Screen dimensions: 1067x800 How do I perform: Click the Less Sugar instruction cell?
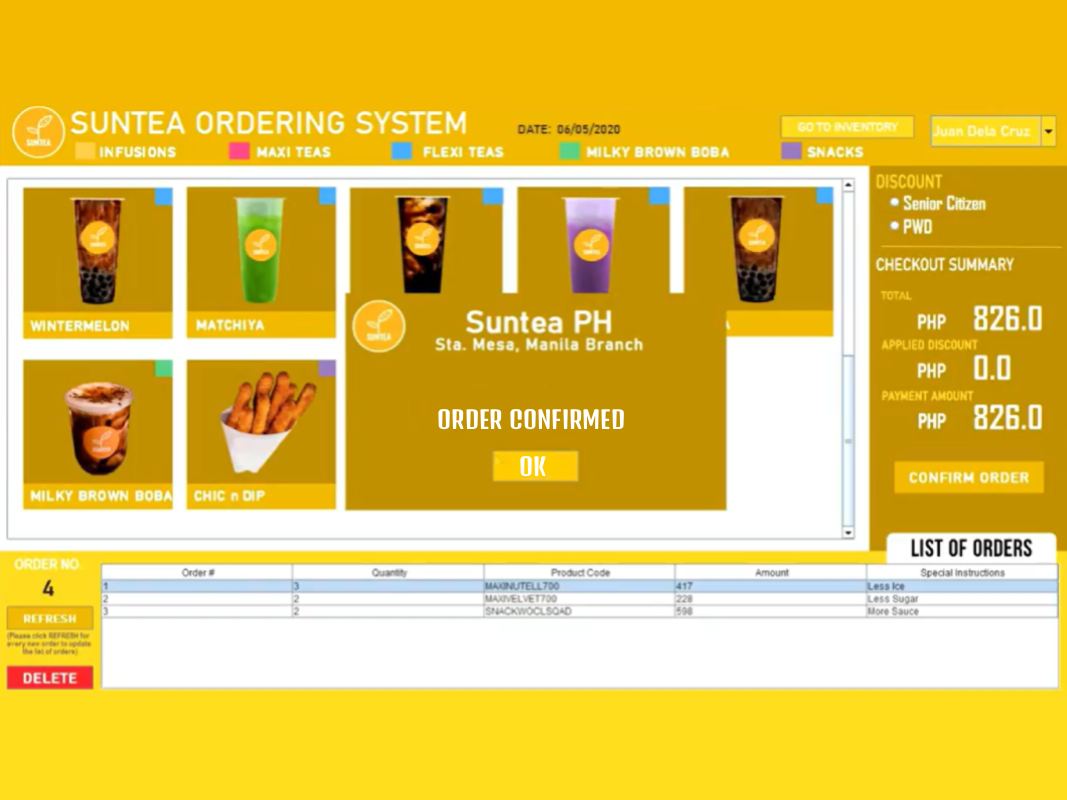tap(962, 599)
